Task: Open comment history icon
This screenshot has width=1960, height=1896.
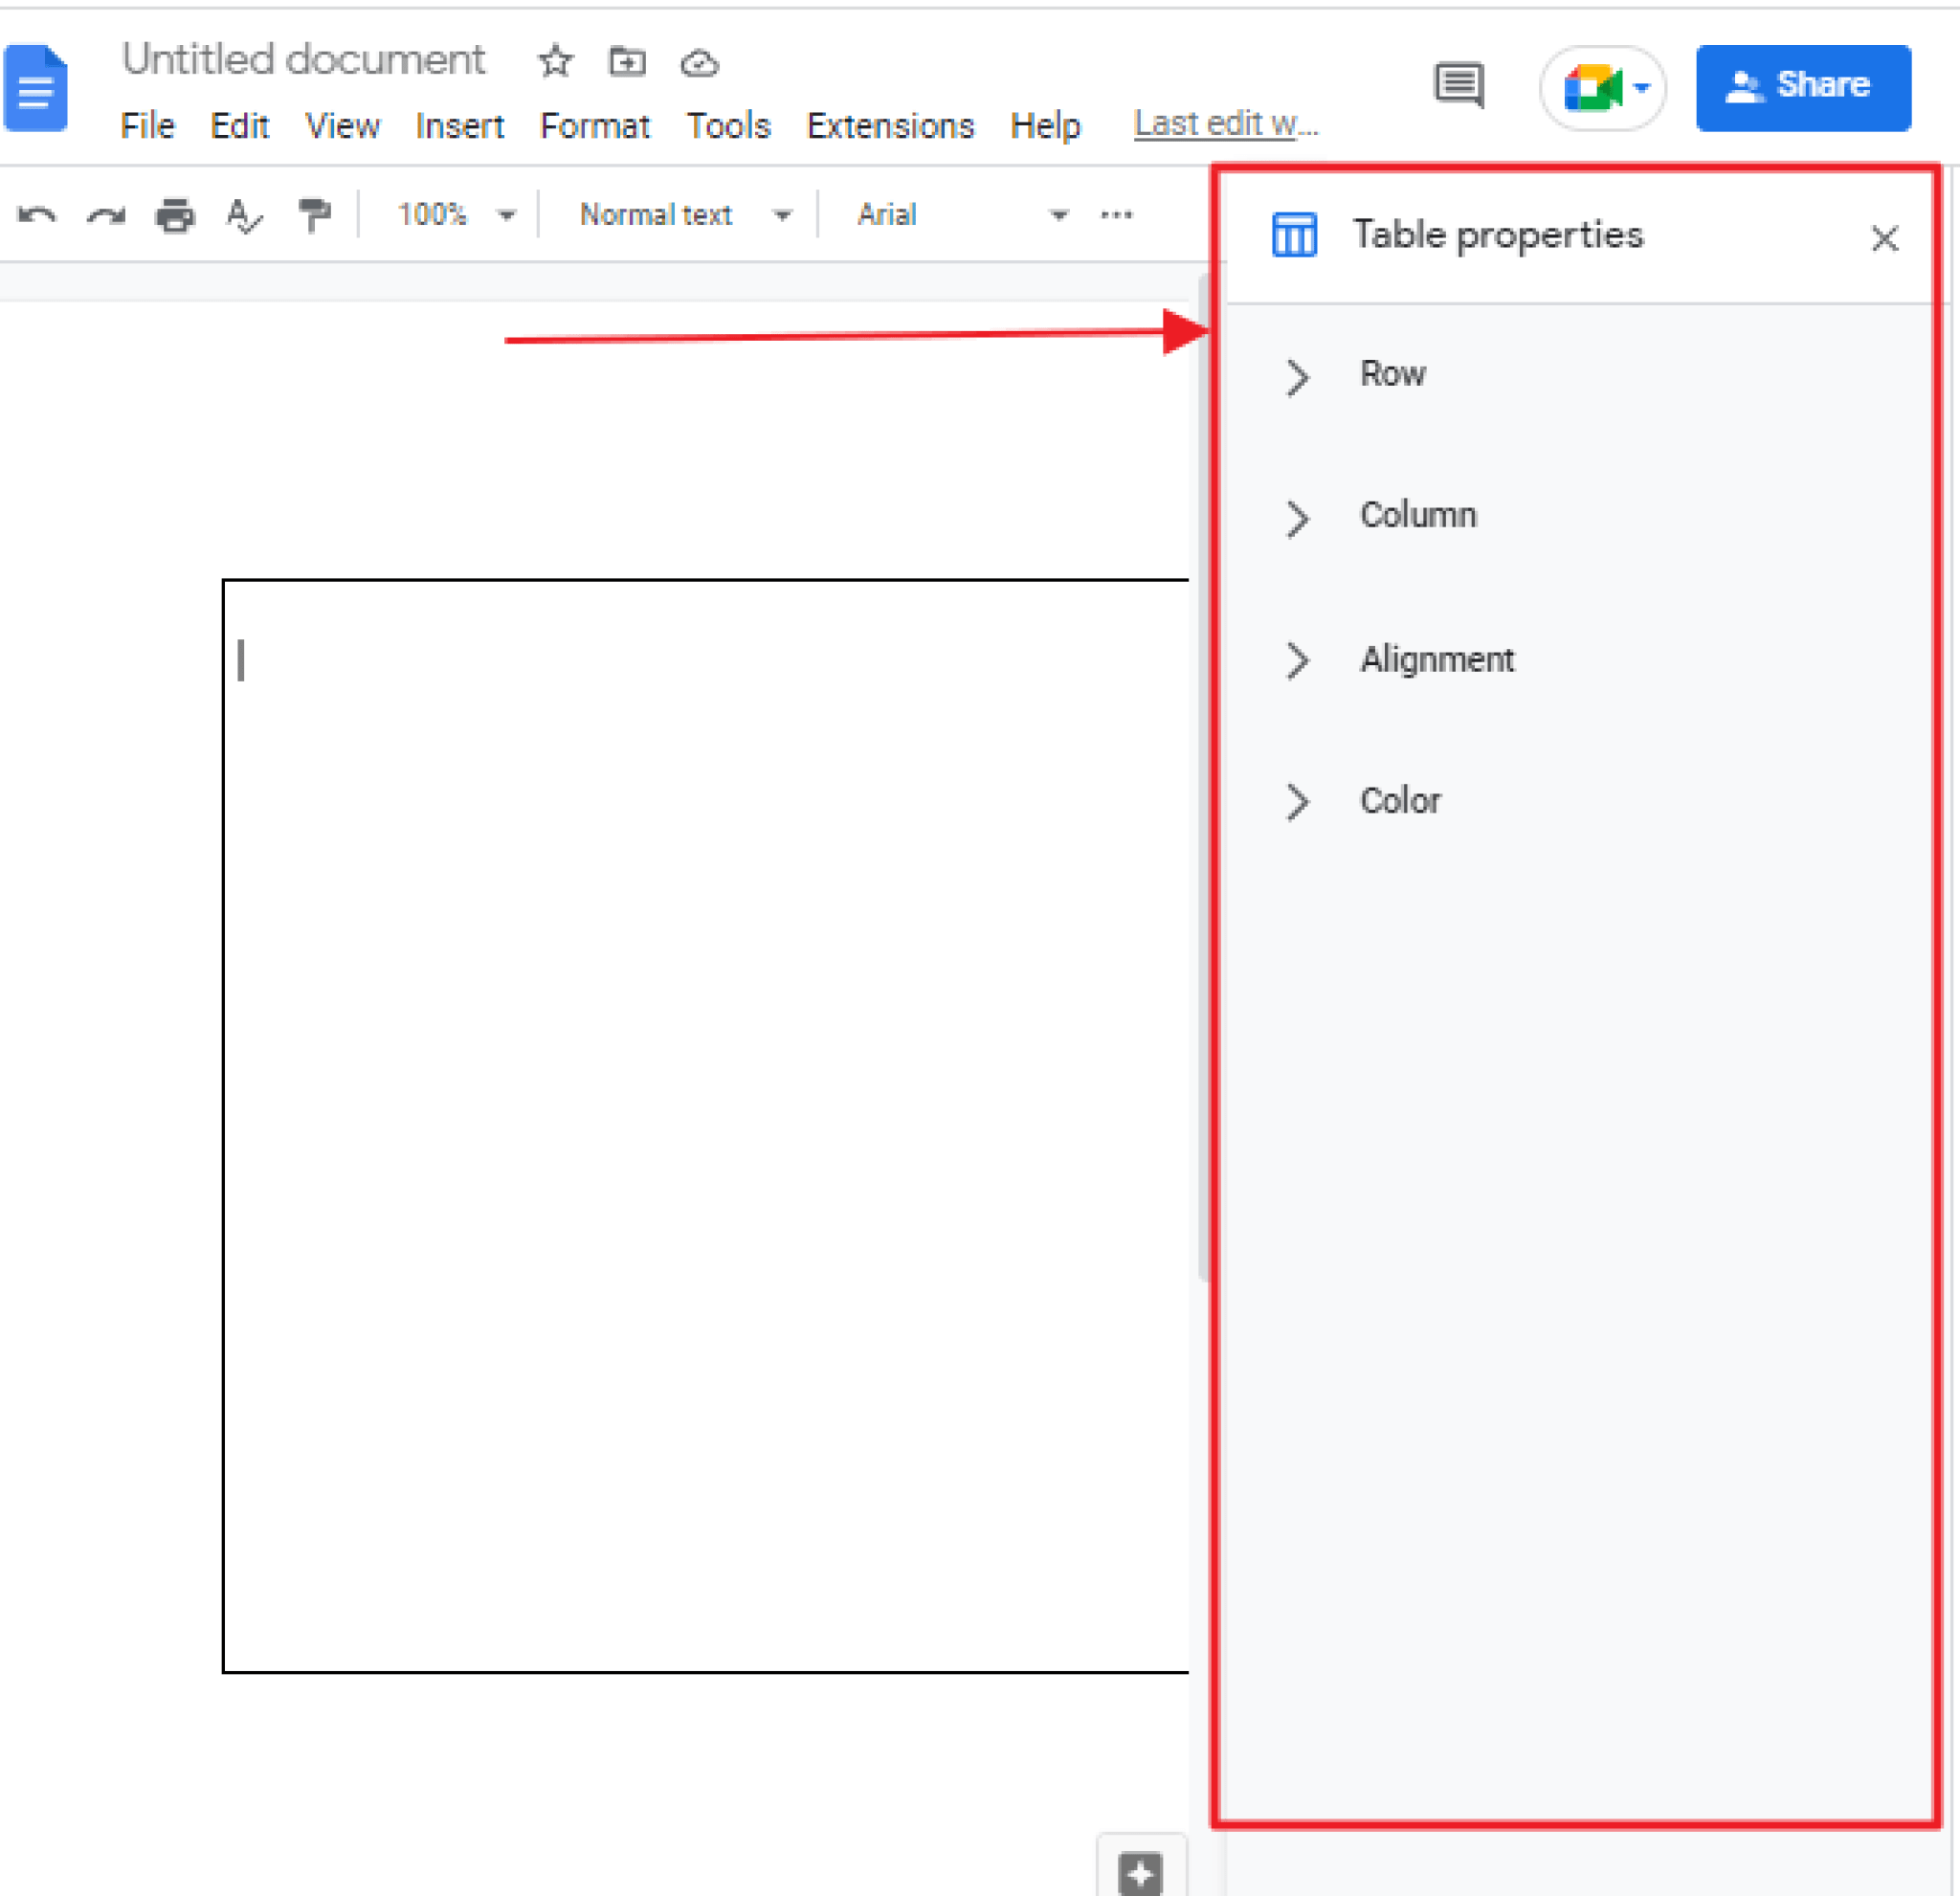Action: tap(1458, 86)
